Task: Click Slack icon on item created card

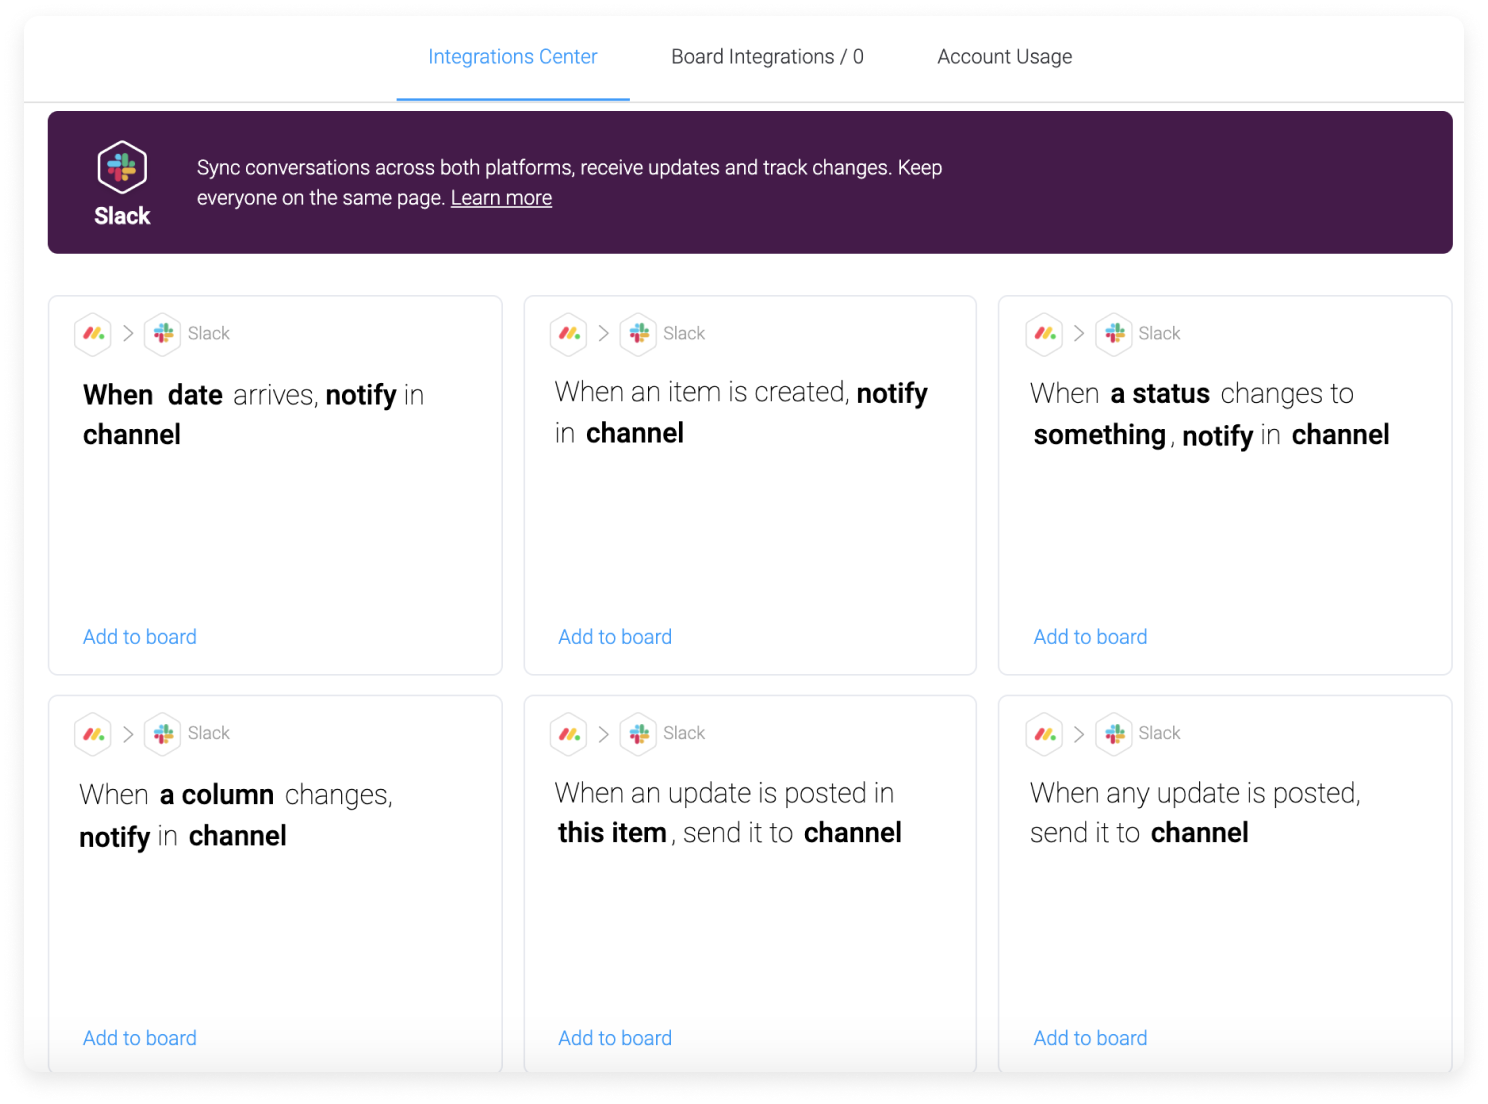Action: click(x=639, y=334)
